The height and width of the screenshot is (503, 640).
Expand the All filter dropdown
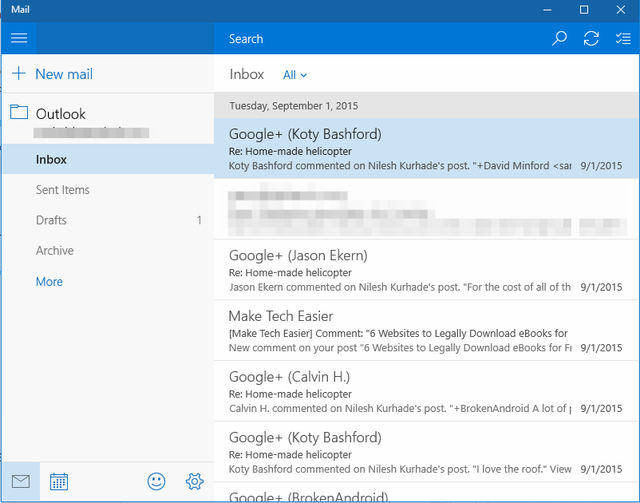[295, 75]
